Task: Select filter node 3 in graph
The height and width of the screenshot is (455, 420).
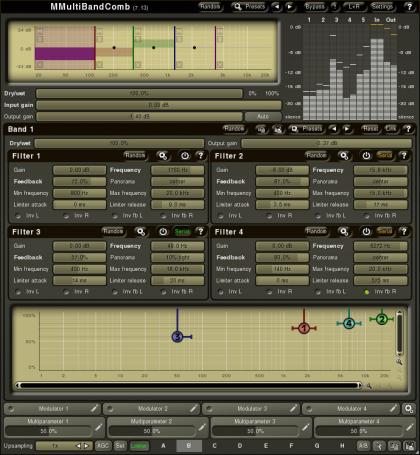Action: click(177, 337)
